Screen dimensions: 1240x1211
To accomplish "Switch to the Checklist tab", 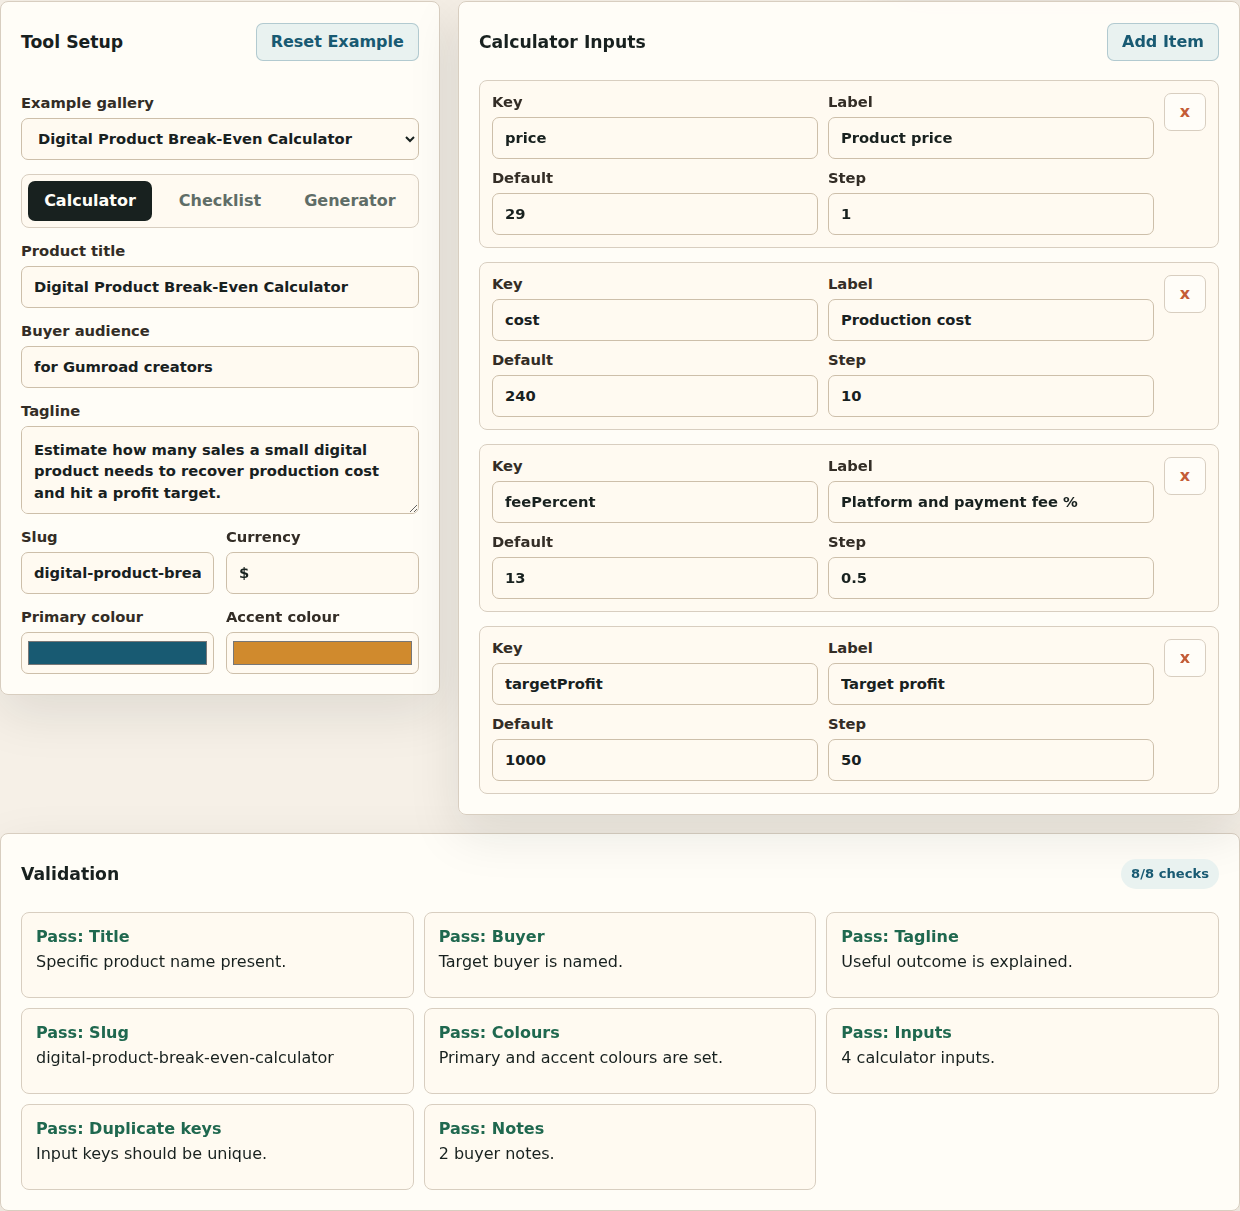I will [220, 201].
